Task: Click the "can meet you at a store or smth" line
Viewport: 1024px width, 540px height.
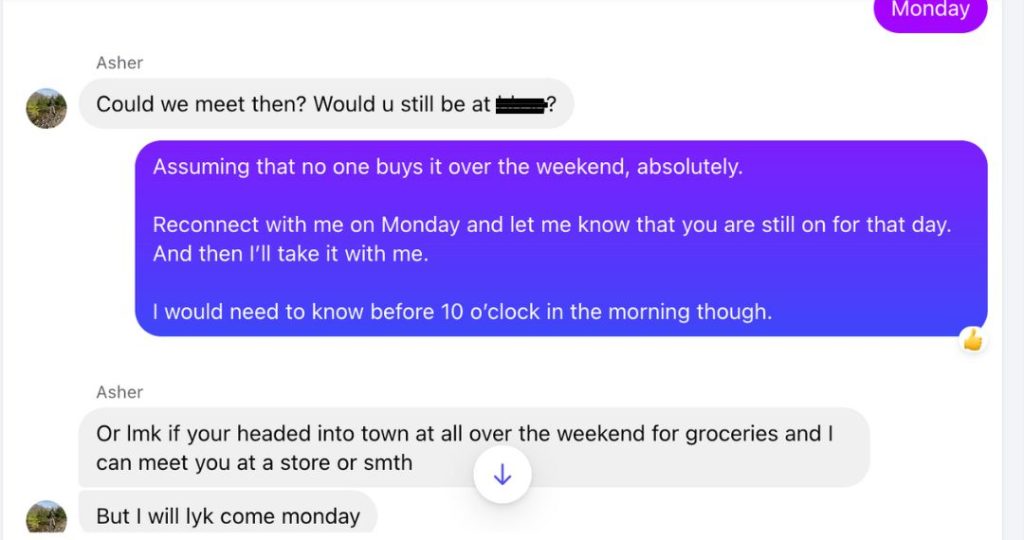Action: click(254, 463)
